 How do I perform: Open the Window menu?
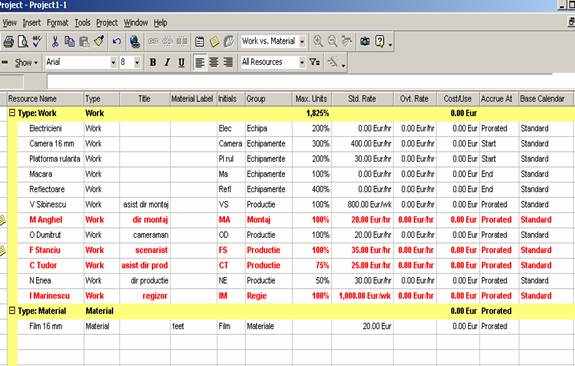click(x=136, y=23)
